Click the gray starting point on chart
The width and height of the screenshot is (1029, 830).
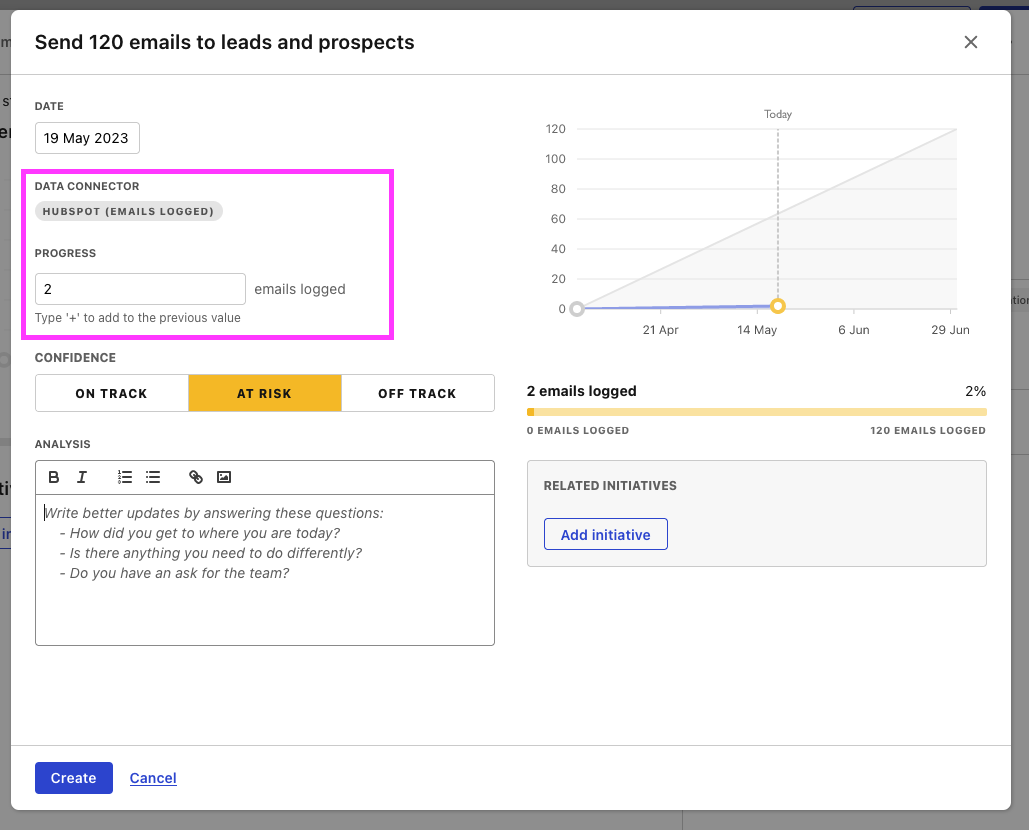577,309
